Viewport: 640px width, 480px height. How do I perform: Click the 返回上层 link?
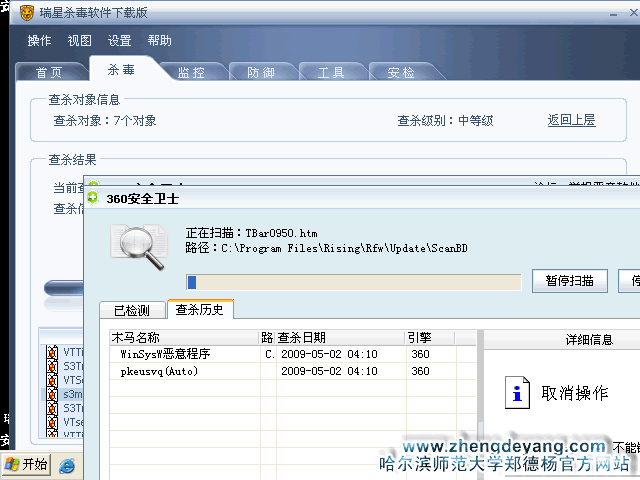(x=571, y=120)
